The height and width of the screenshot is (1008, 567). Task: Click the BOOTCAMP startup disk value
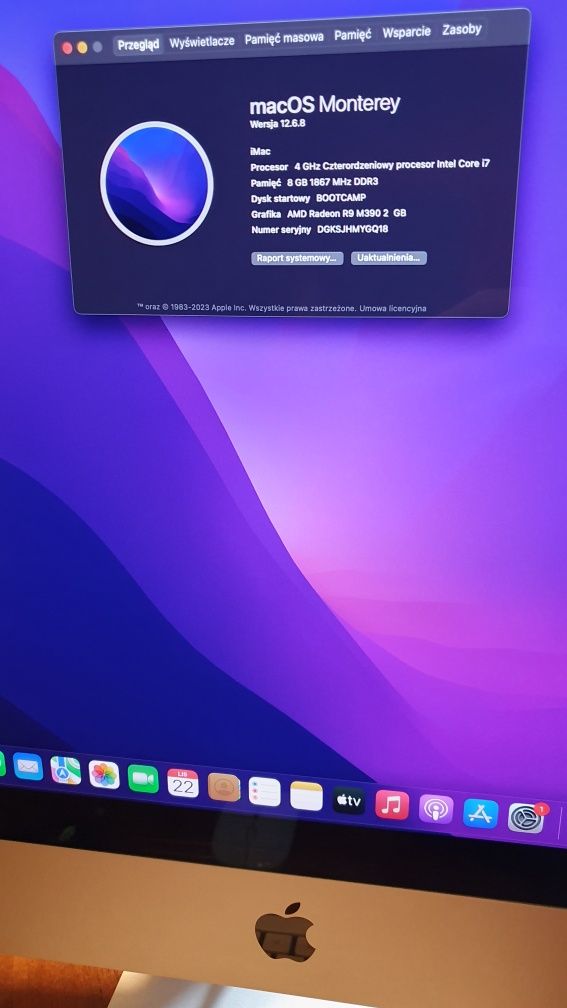(340, 198)
